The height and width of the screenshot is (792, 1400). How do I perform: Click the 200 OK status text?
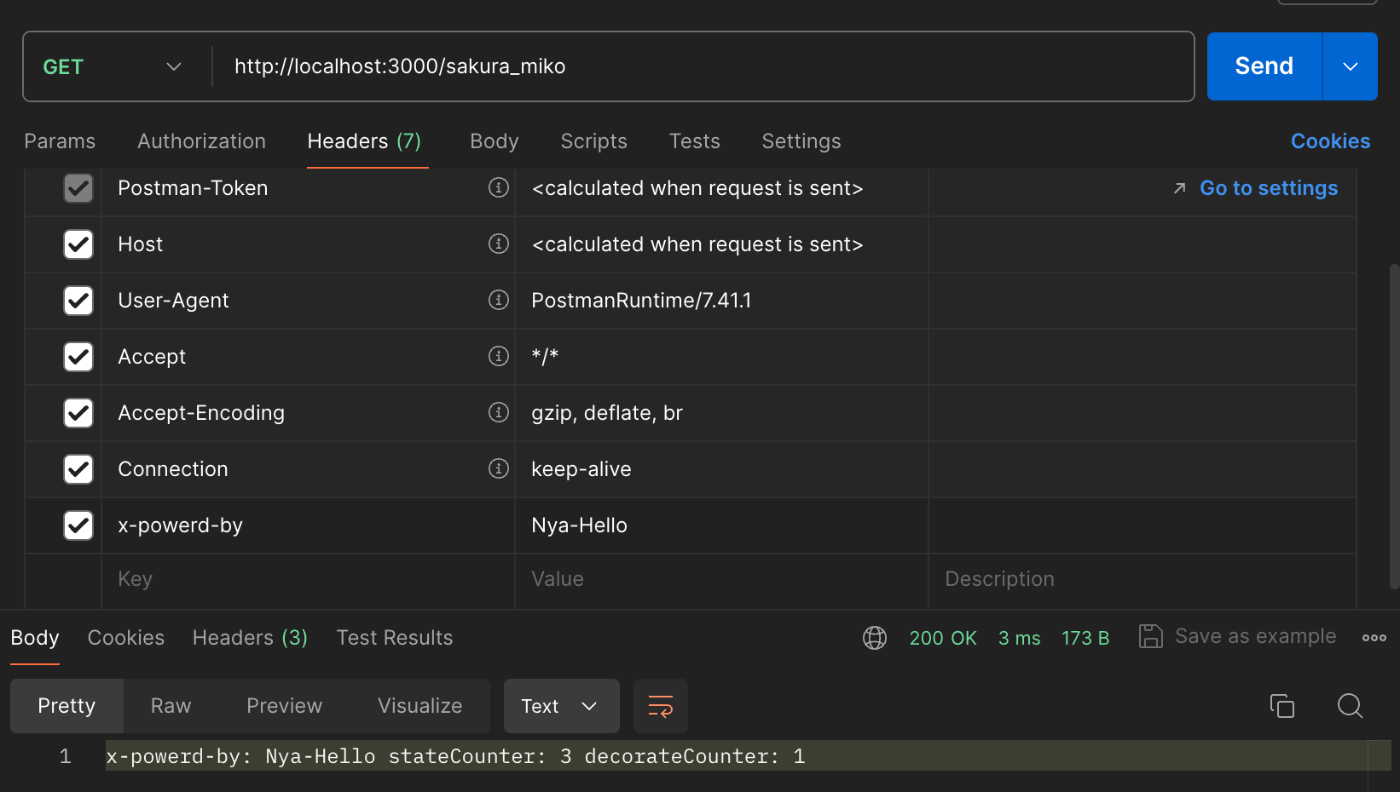coord(943,638)
